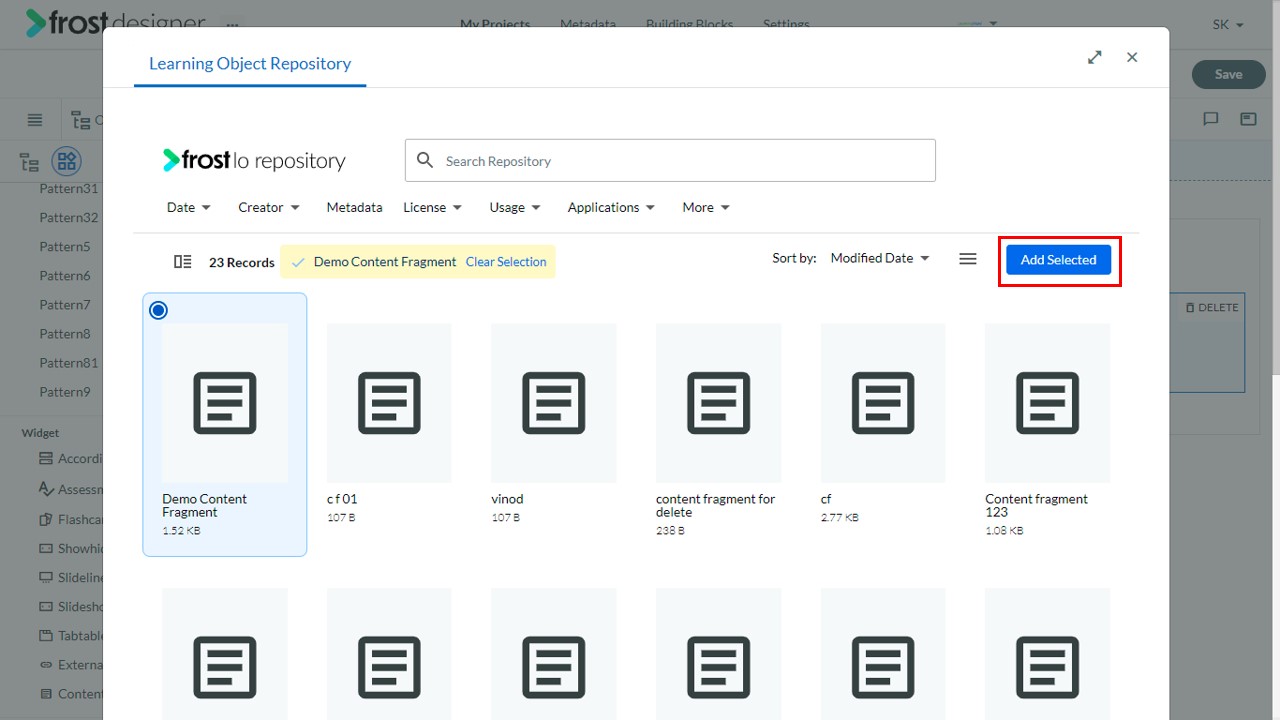Click the Clear Selection link
Viewport: 1280px width, 720px height.
(506, 262)
